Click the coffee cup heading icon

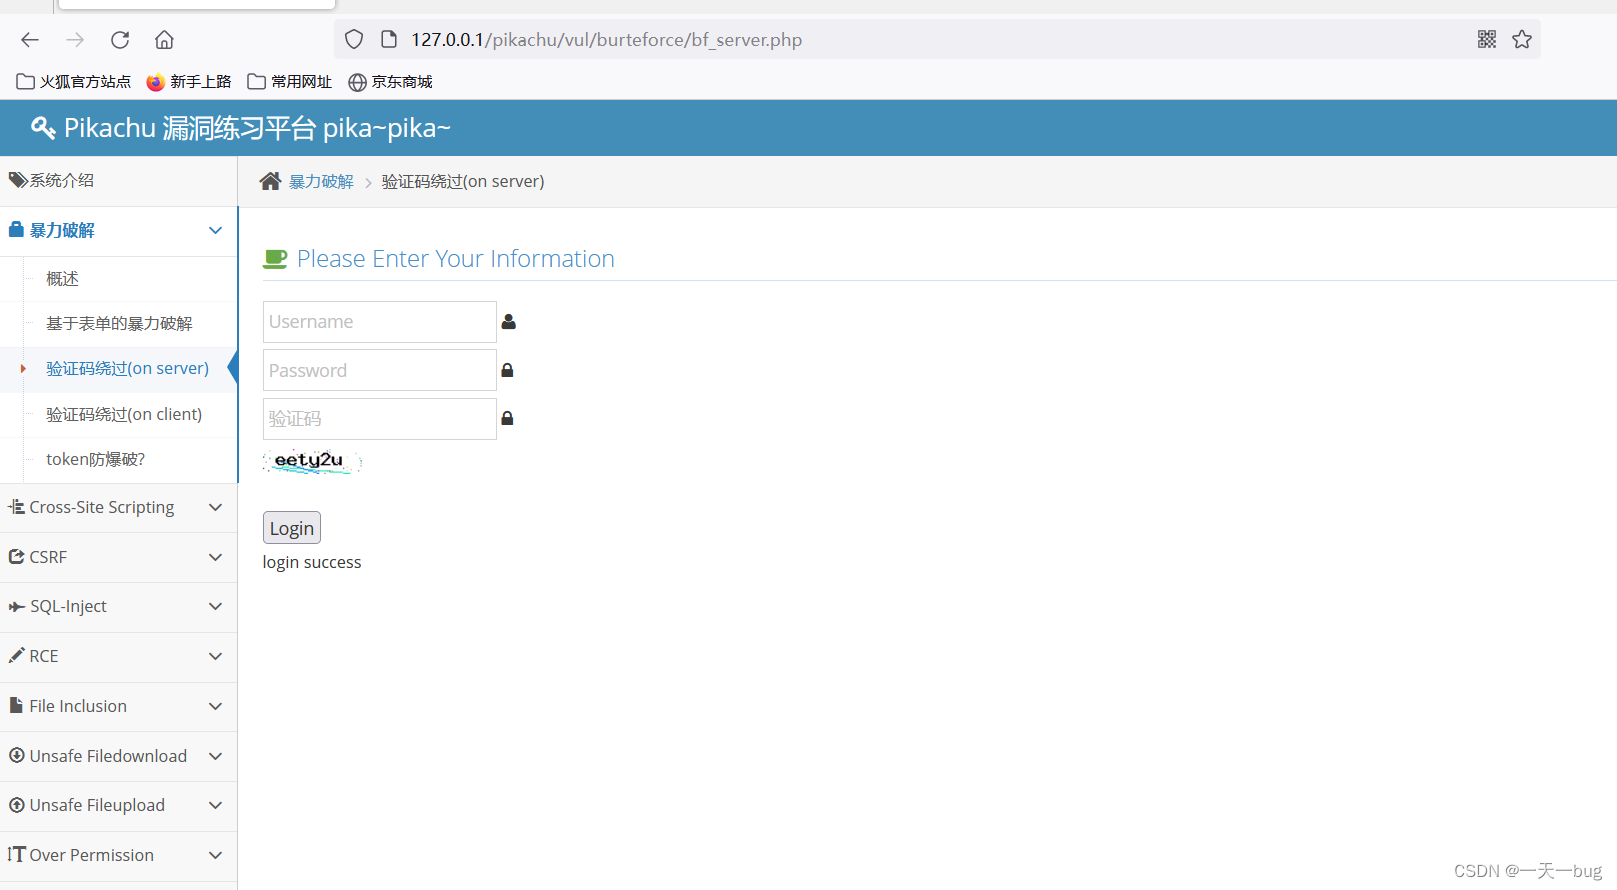[x=275, y=259]
